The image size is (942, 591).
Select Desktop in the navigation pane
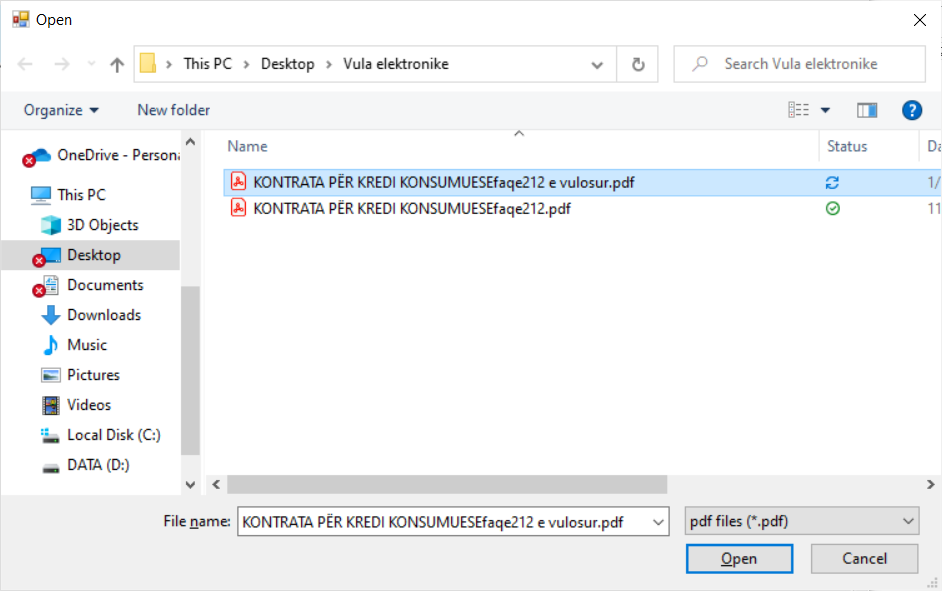[x=90, y=255]
